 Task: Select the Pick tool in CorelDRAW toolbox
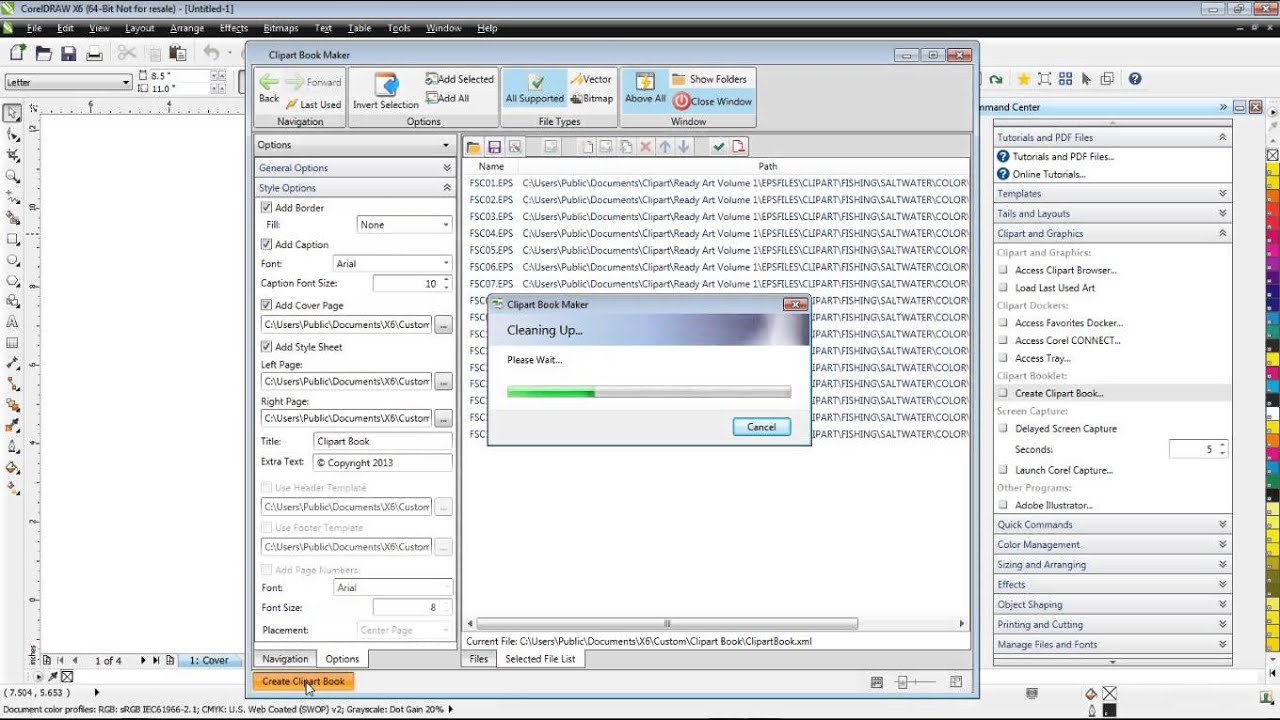click(x=13, y=113)
